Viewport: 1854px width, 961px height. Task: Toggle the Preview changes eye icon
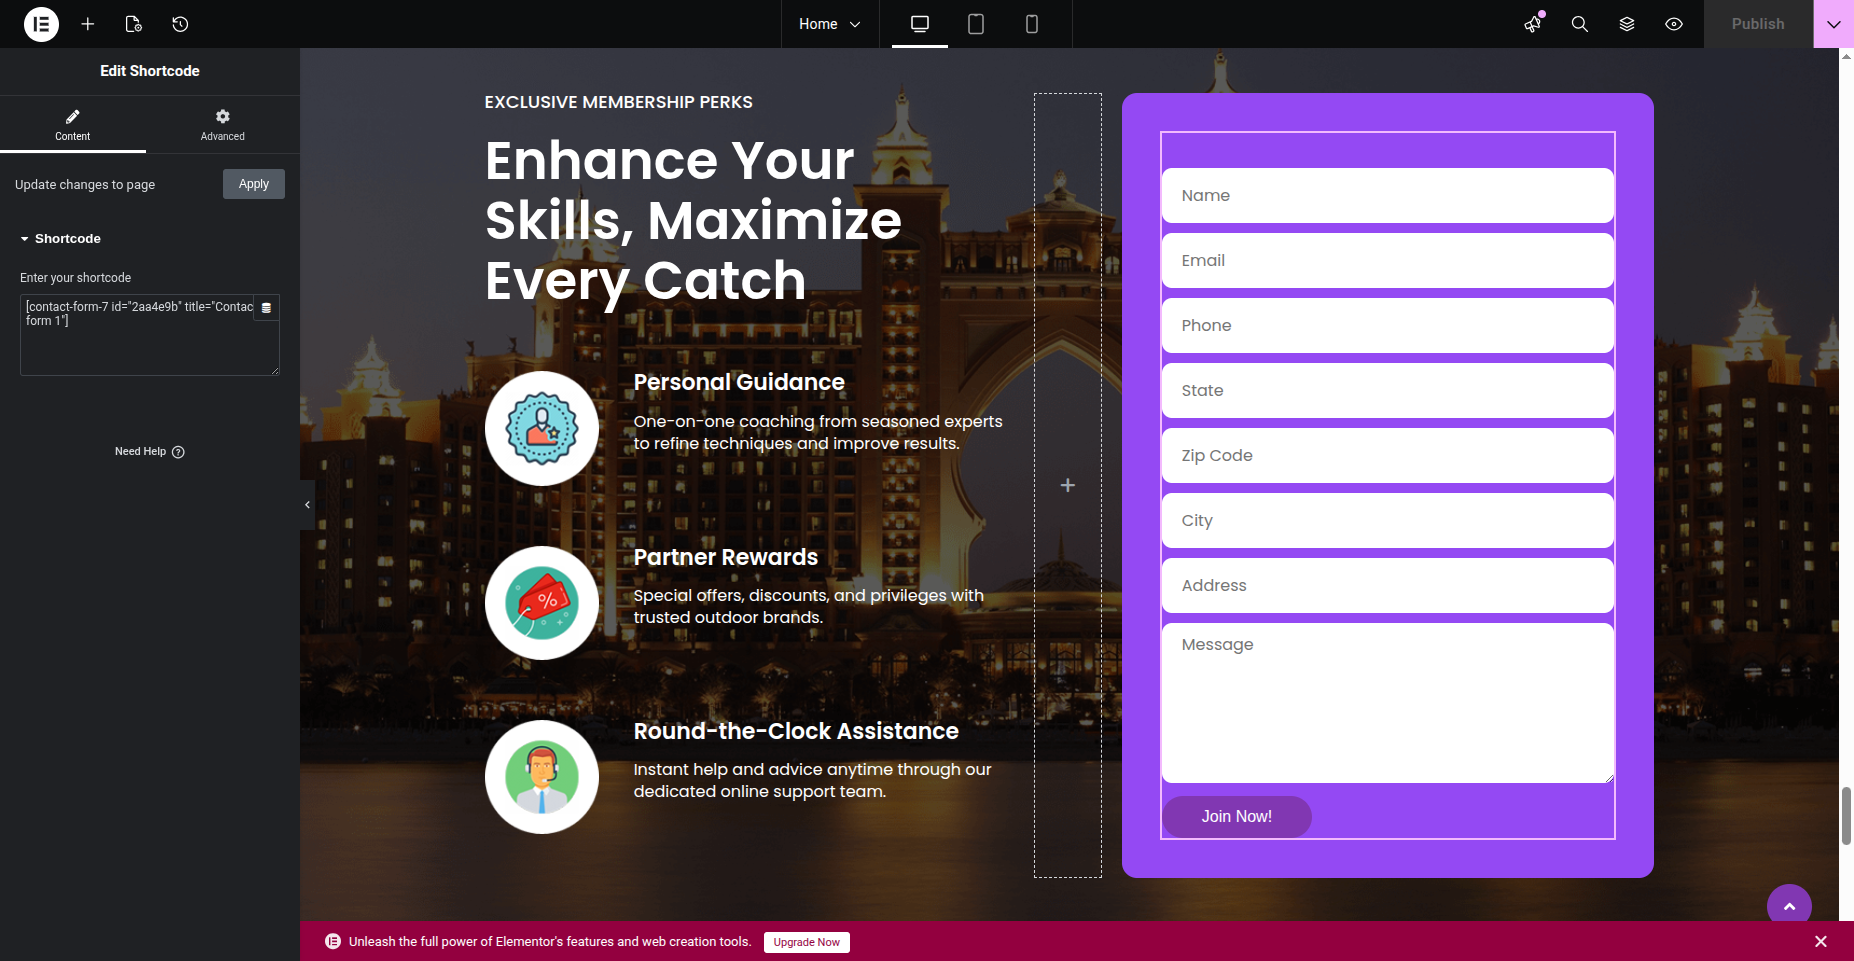click(x=1674, y=24)
